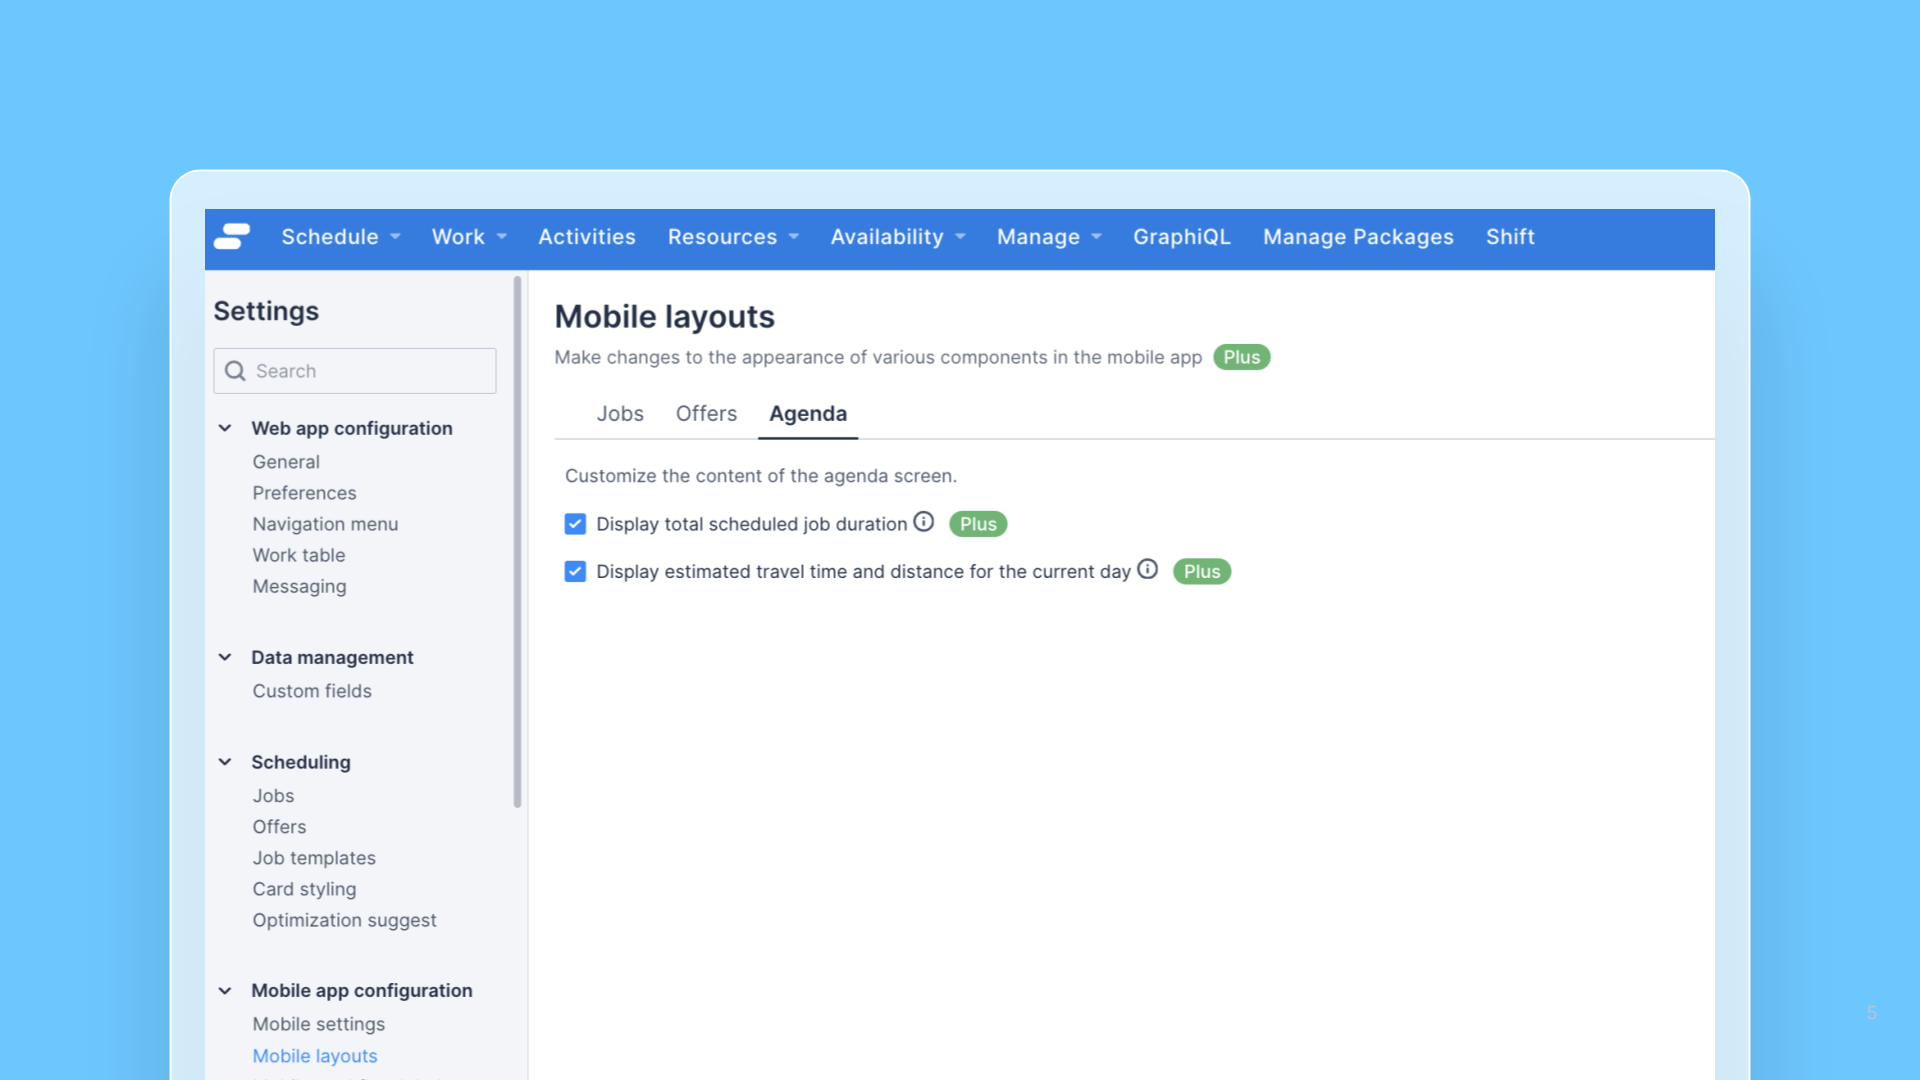Click the settings sidebar scrollbar
This screenshot has height=1080, width=1920.
pos(517,541)
